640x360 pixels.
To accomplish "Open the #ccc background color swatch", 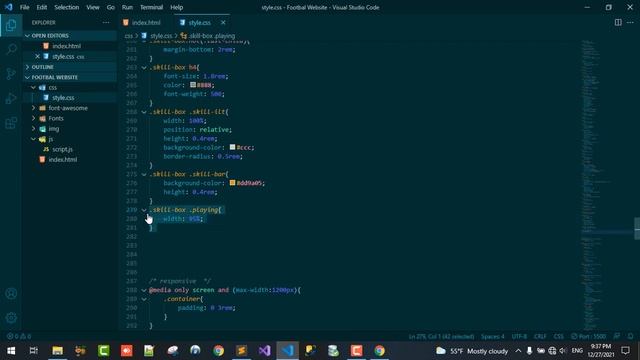I will tap(232, 147).
